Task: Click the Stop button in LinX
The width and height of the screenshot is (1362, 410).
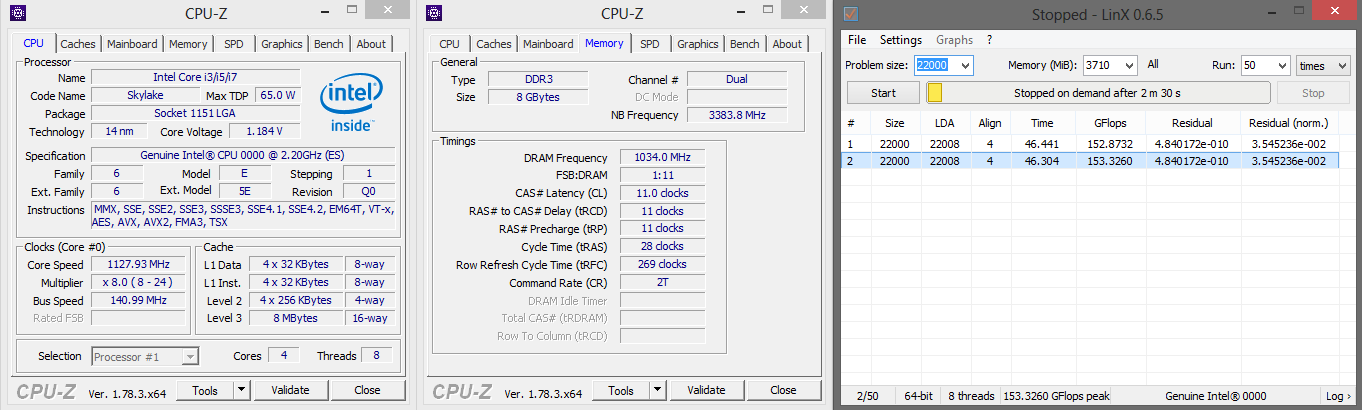Action: click(1313, 93)
